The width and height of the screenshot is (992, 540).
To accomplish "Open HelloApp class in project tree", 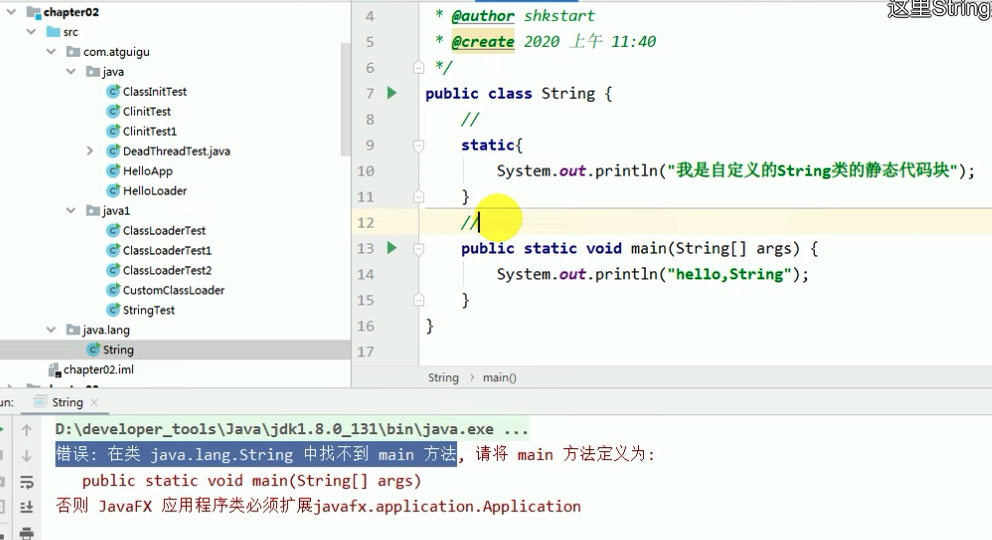I will click(x=147, y=171).
